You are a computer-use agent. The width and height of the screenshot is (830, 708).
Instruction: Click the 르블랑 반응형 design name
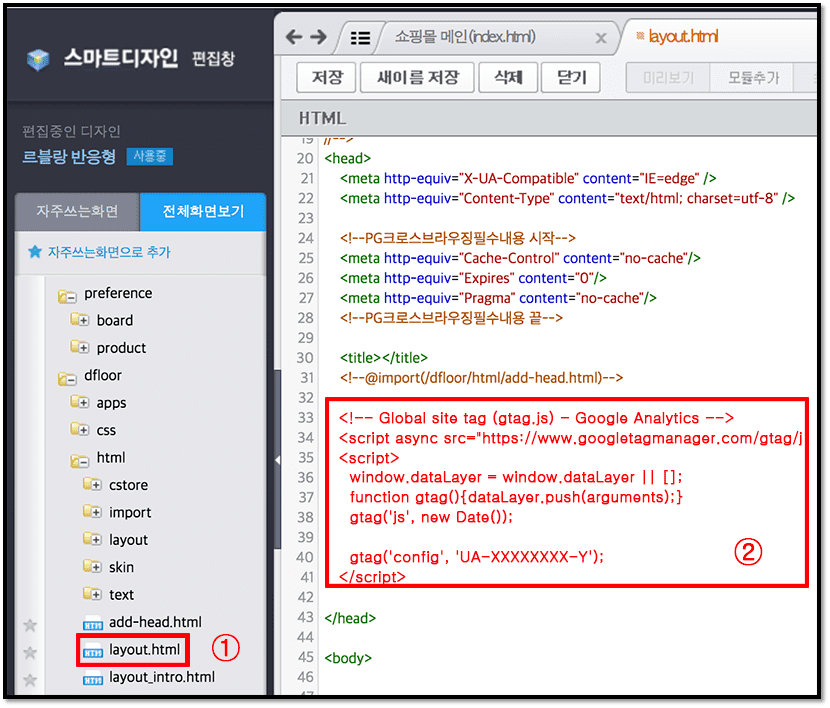[69, 157]
